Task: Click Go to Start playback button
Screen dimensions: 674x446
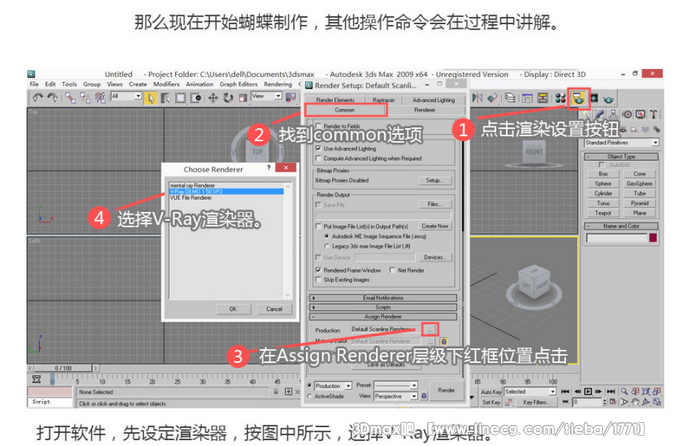Action: tap(565, 391)
